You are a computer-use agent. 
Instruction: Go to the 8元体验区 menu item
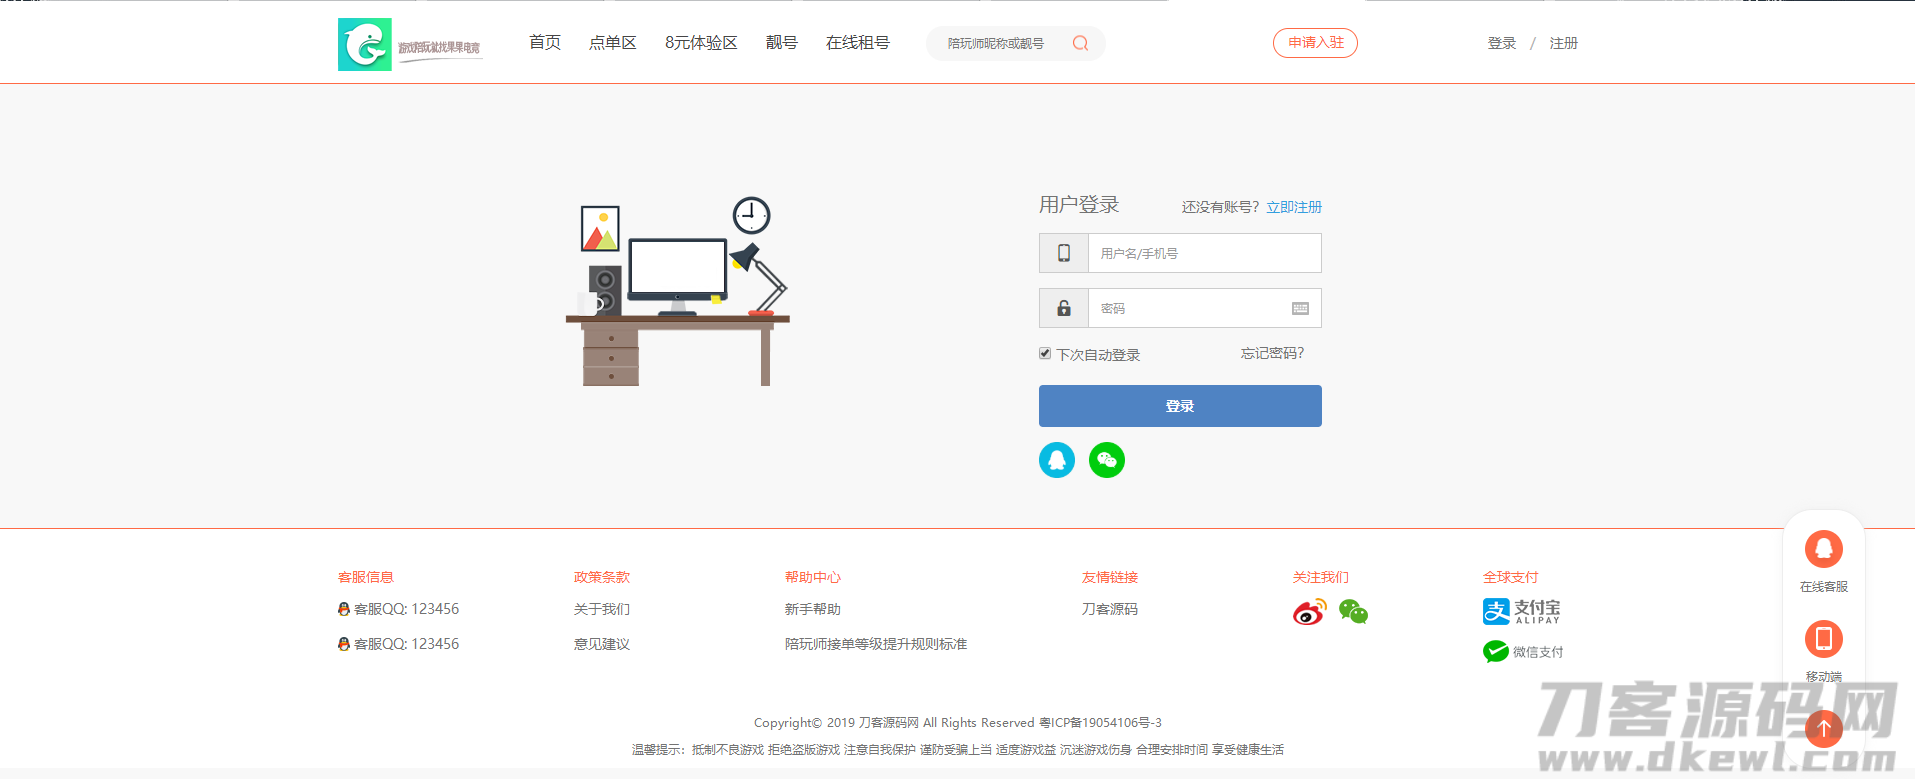click(701, 43)
